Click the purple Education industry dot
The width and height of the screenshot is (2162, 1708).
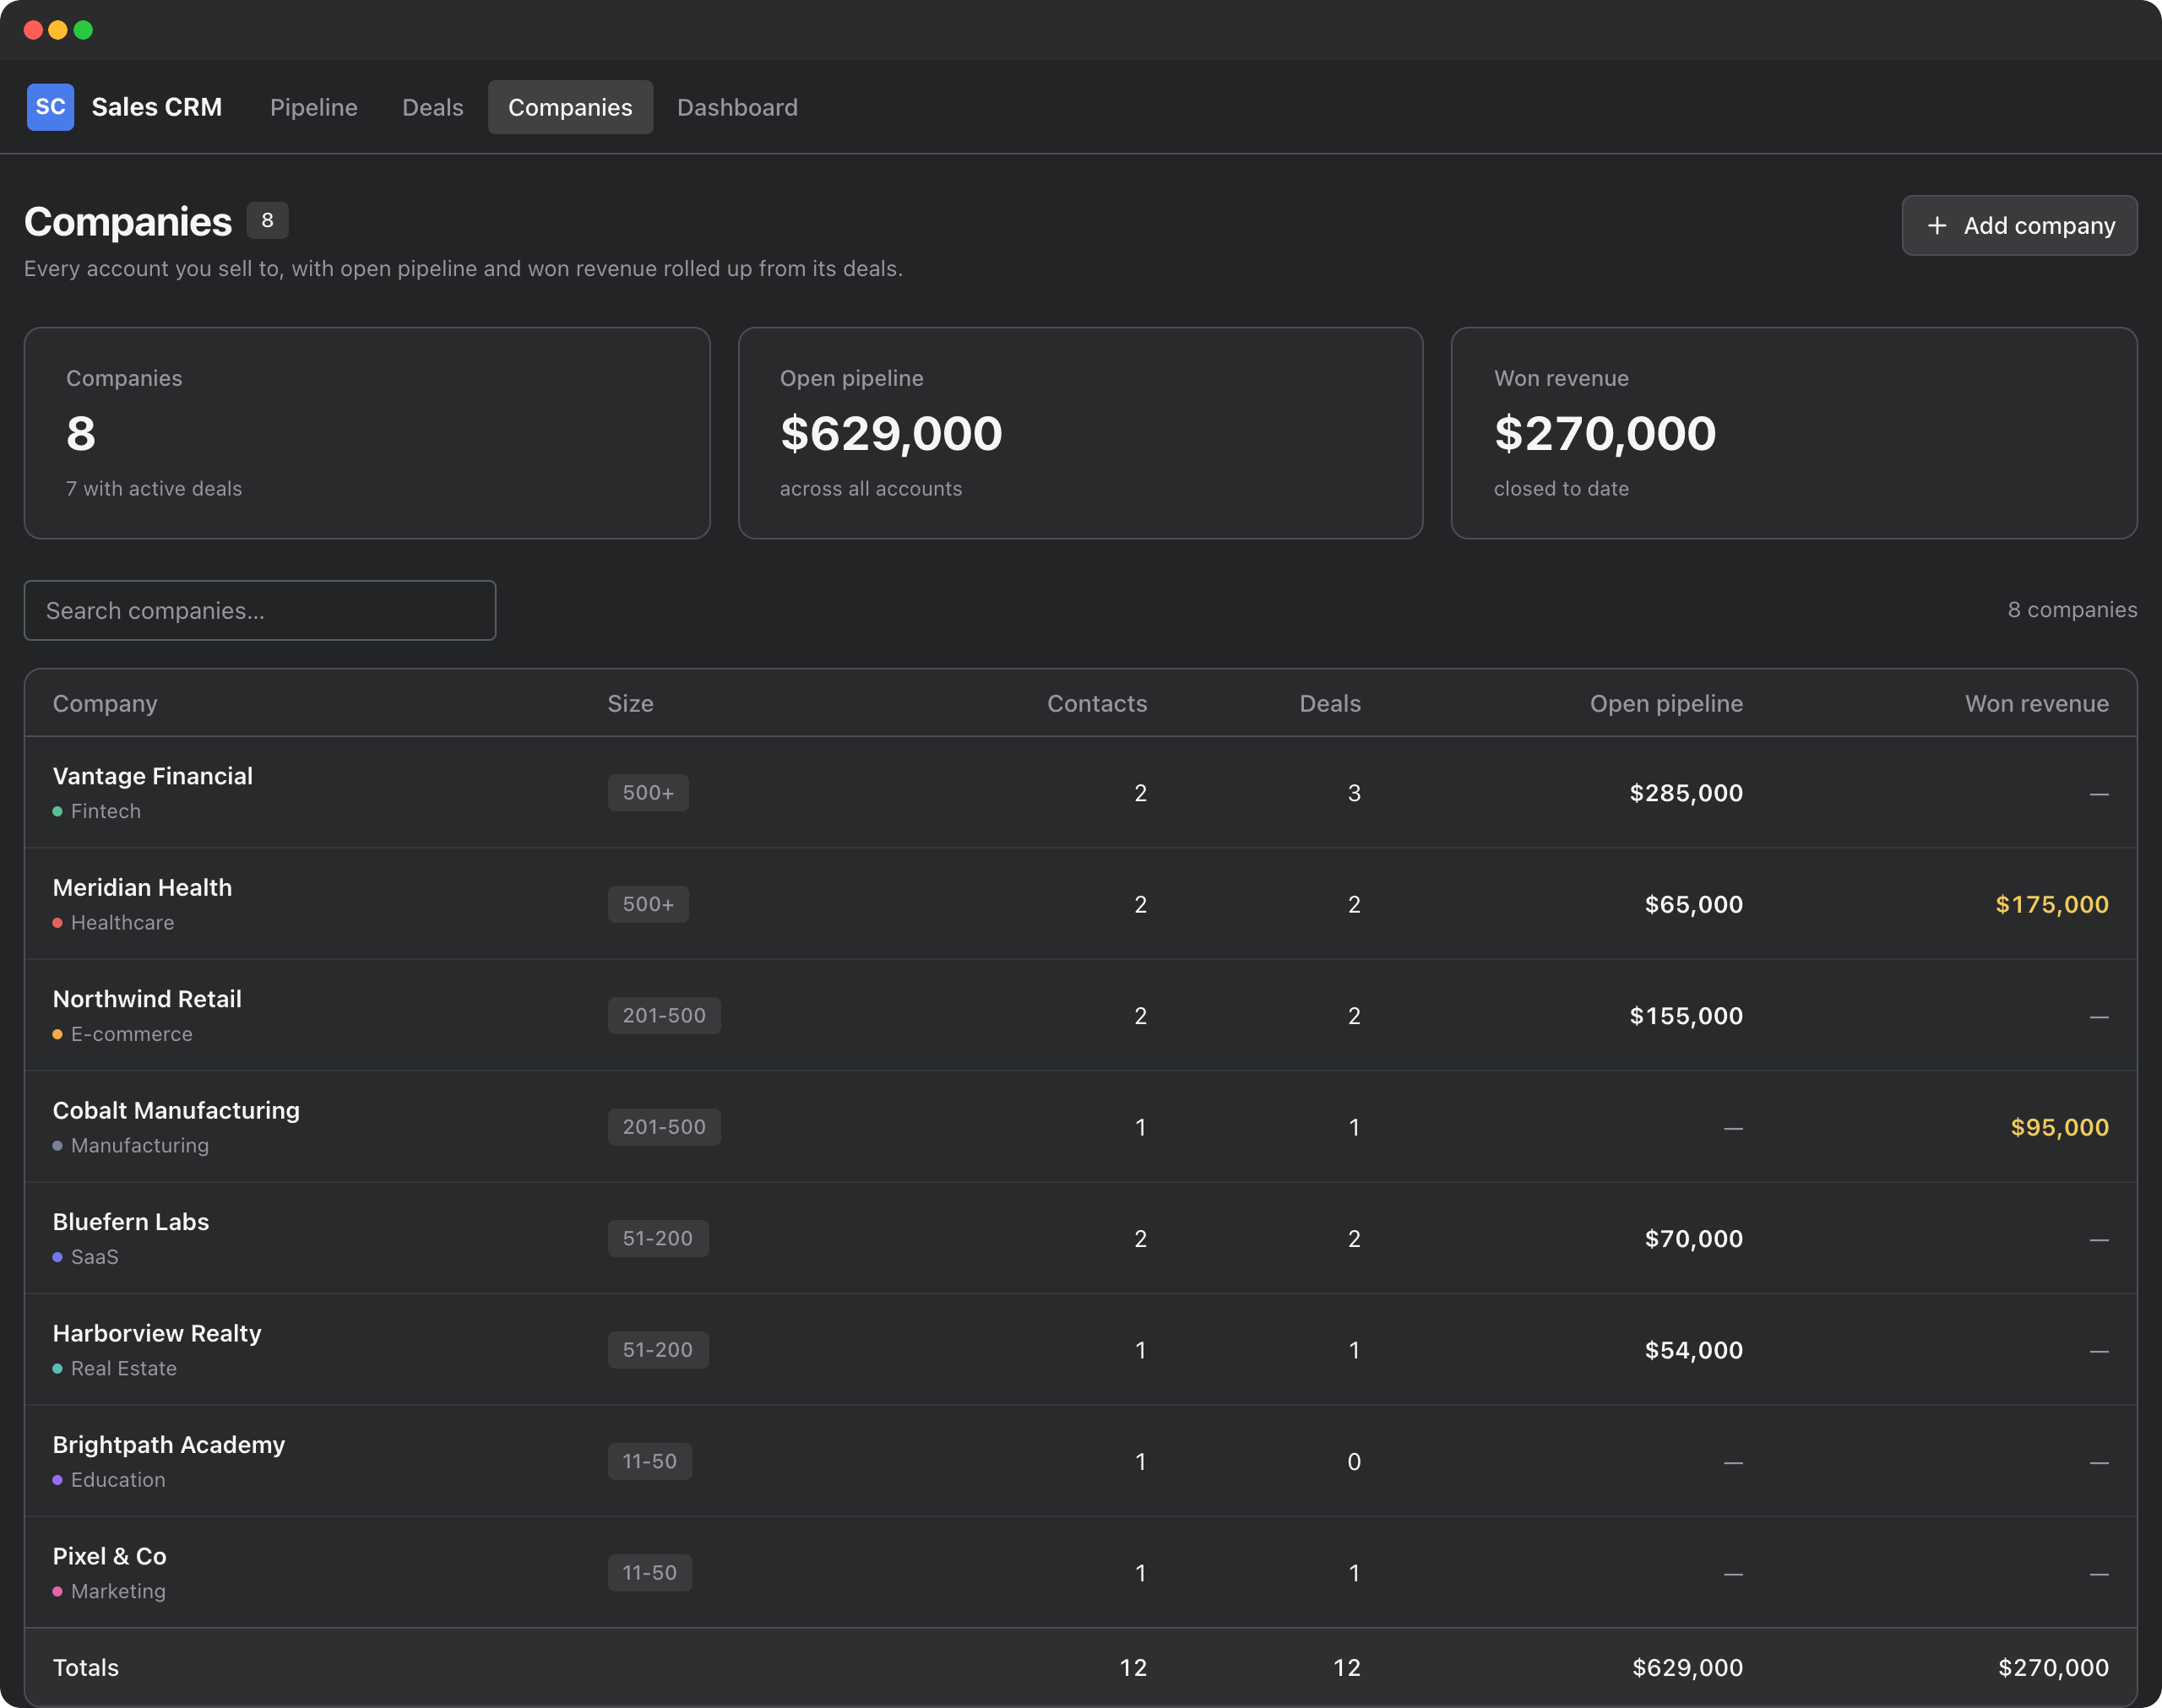pyautogui.click(x=58, y=1480)
